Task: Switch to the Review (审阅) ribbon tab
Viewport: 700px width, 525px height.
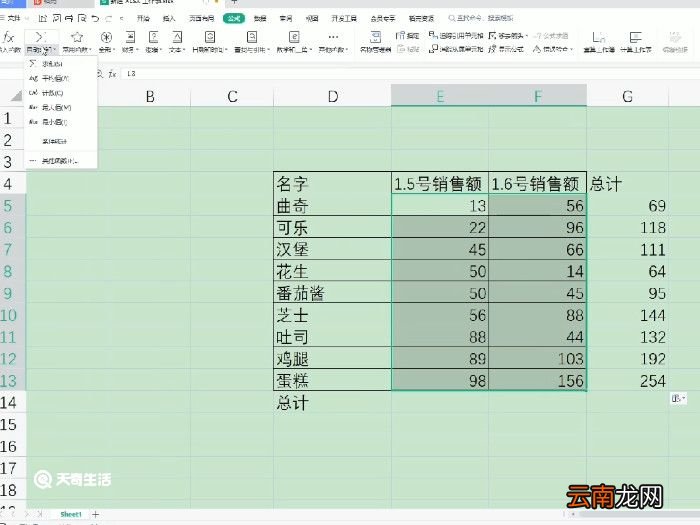Action: coord(286,18)
